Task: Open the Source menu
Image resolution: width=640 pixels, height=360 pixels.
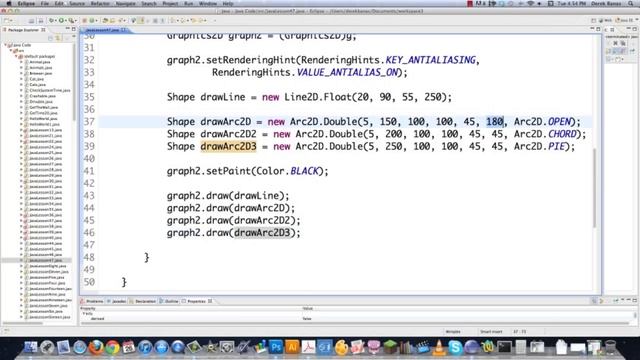Action: pyautogui.click(x=77, y=4)
